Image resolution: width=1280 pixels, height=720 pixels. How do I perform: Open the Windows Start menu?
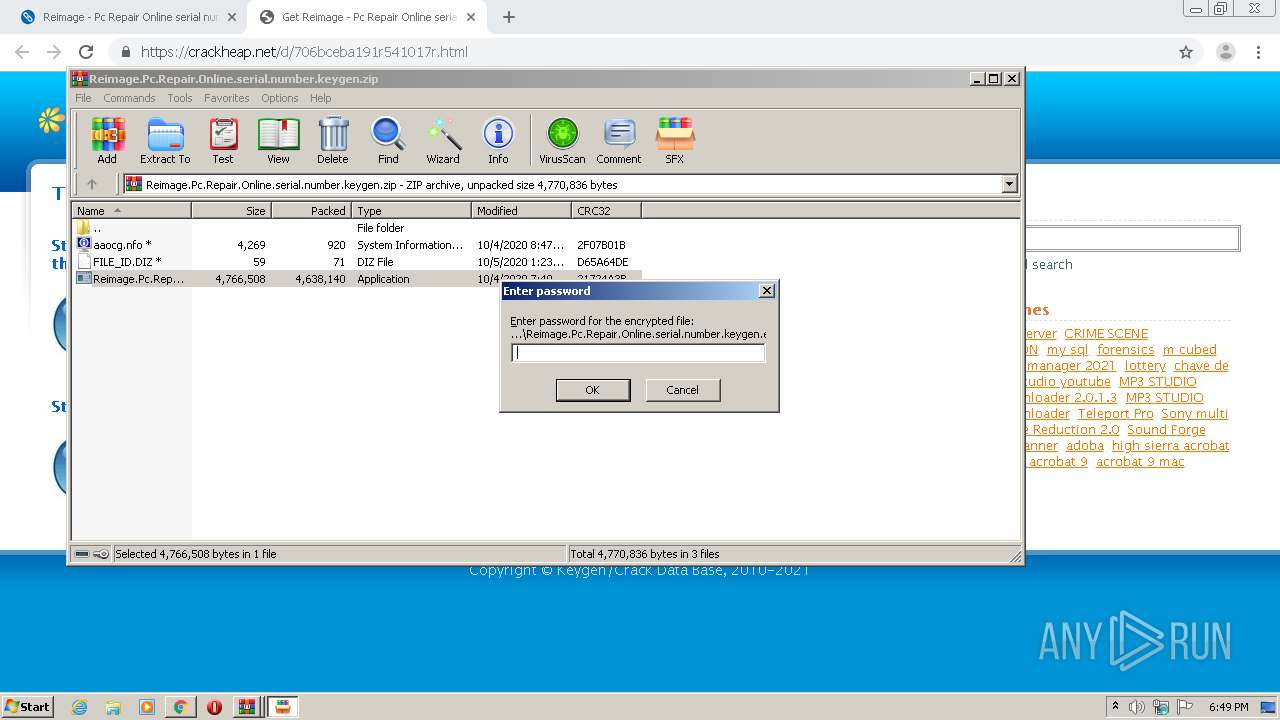(28, 706)
